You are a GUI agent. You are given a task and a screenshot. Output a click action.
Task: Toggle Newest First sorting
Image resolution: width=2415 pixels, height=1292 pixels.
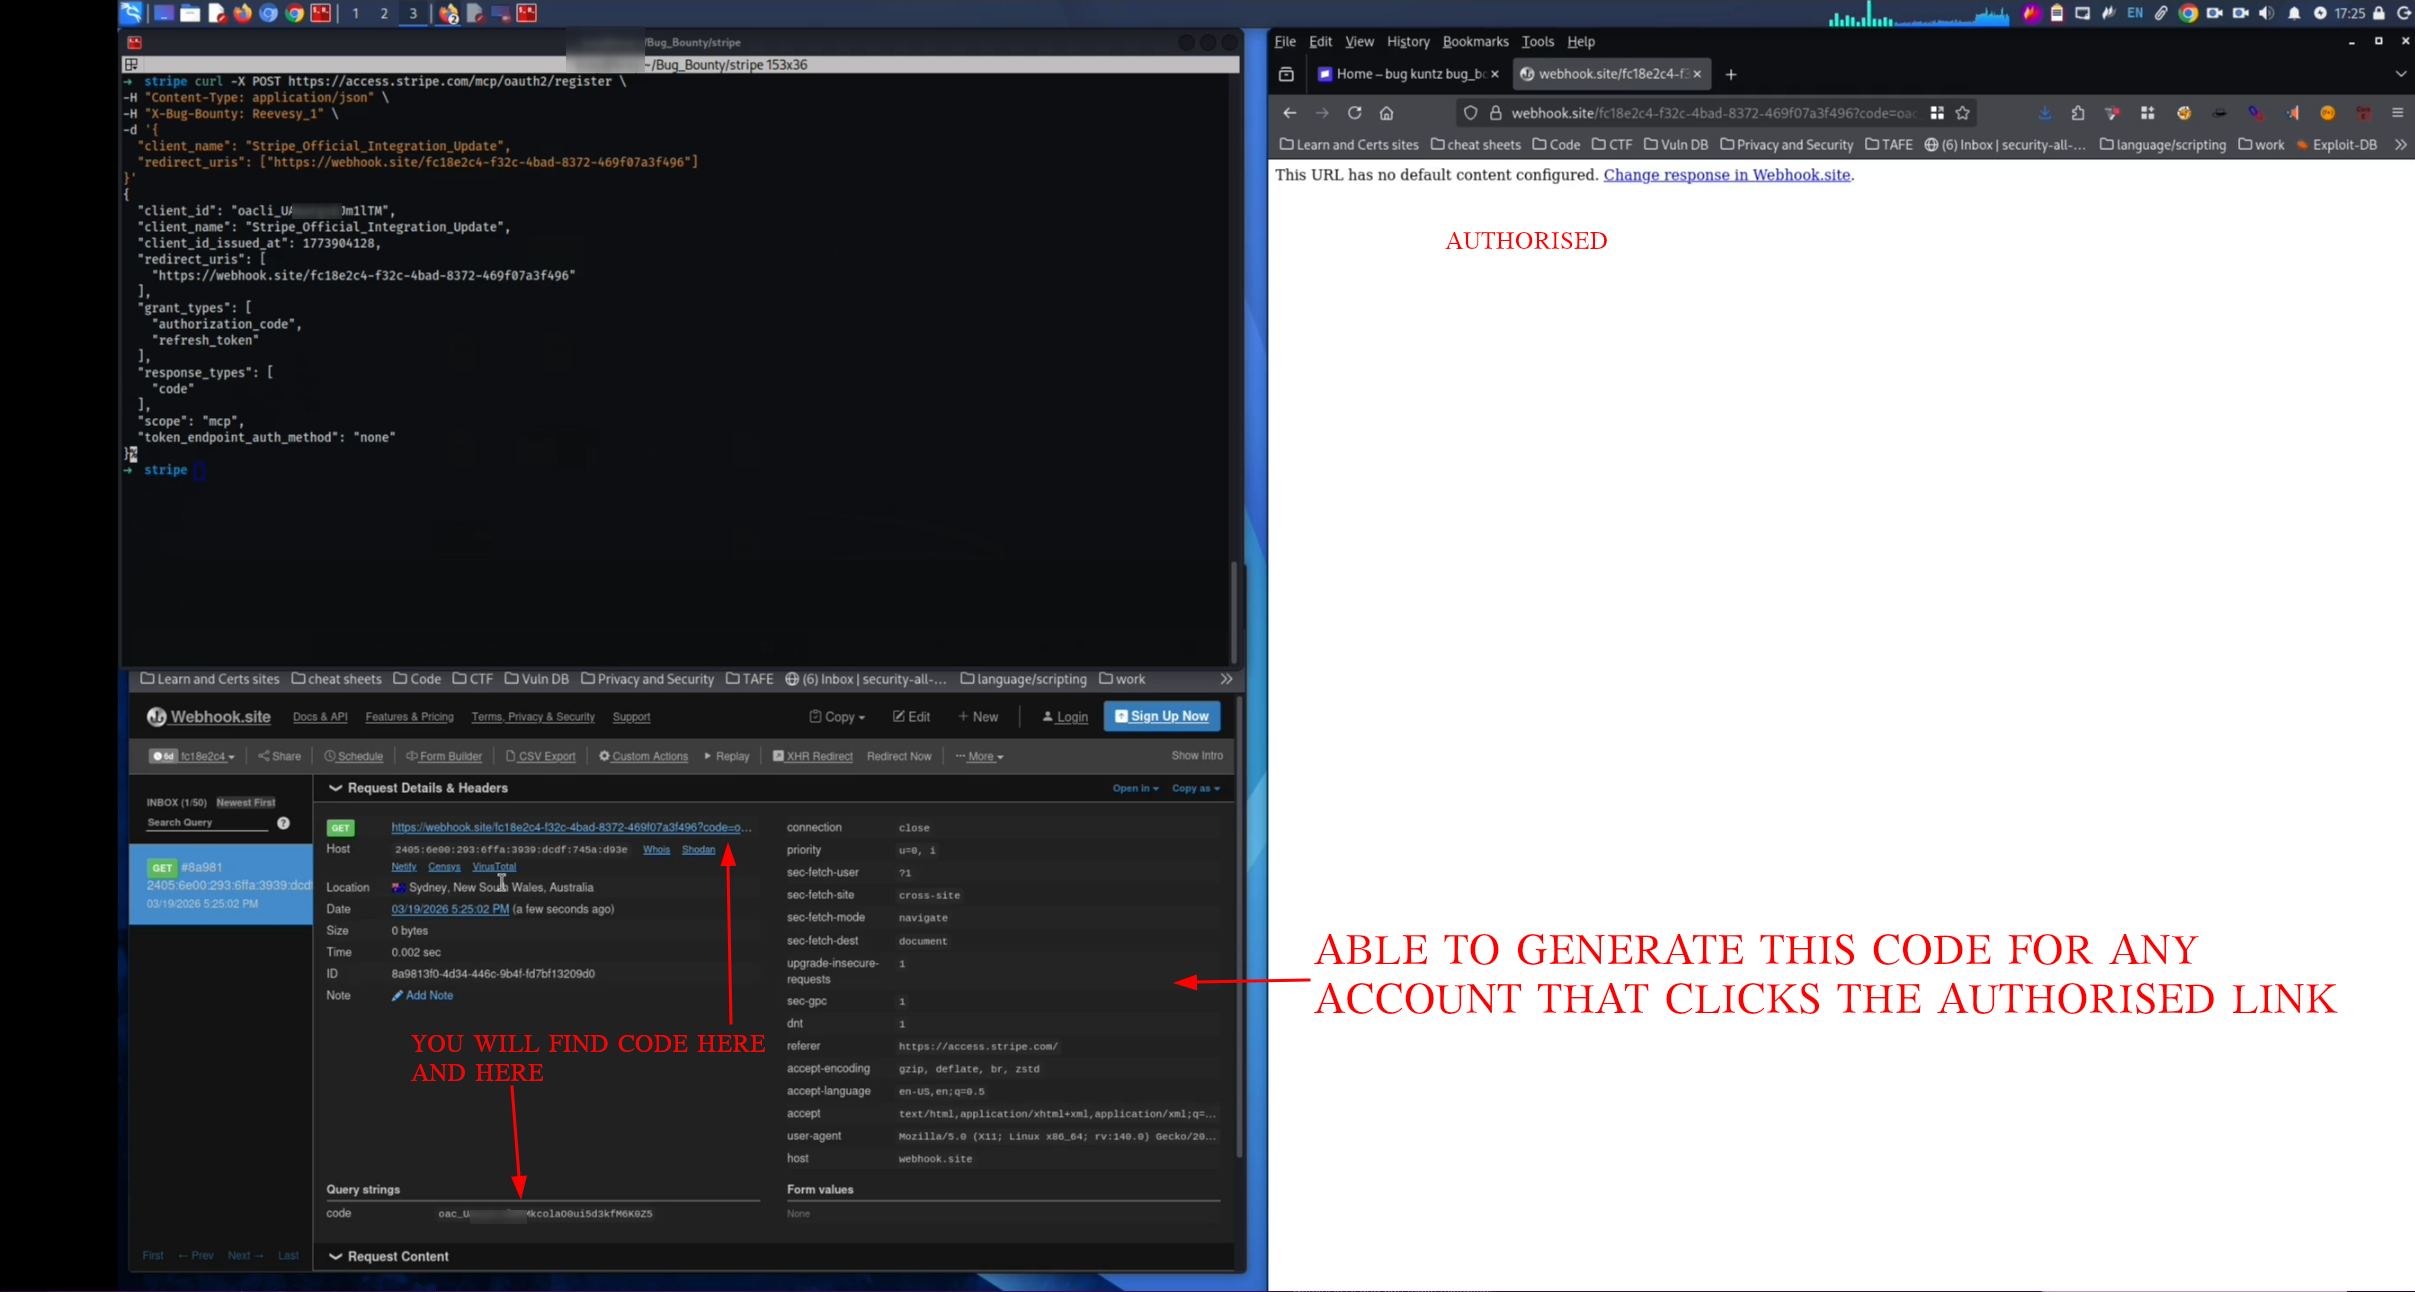245,802
